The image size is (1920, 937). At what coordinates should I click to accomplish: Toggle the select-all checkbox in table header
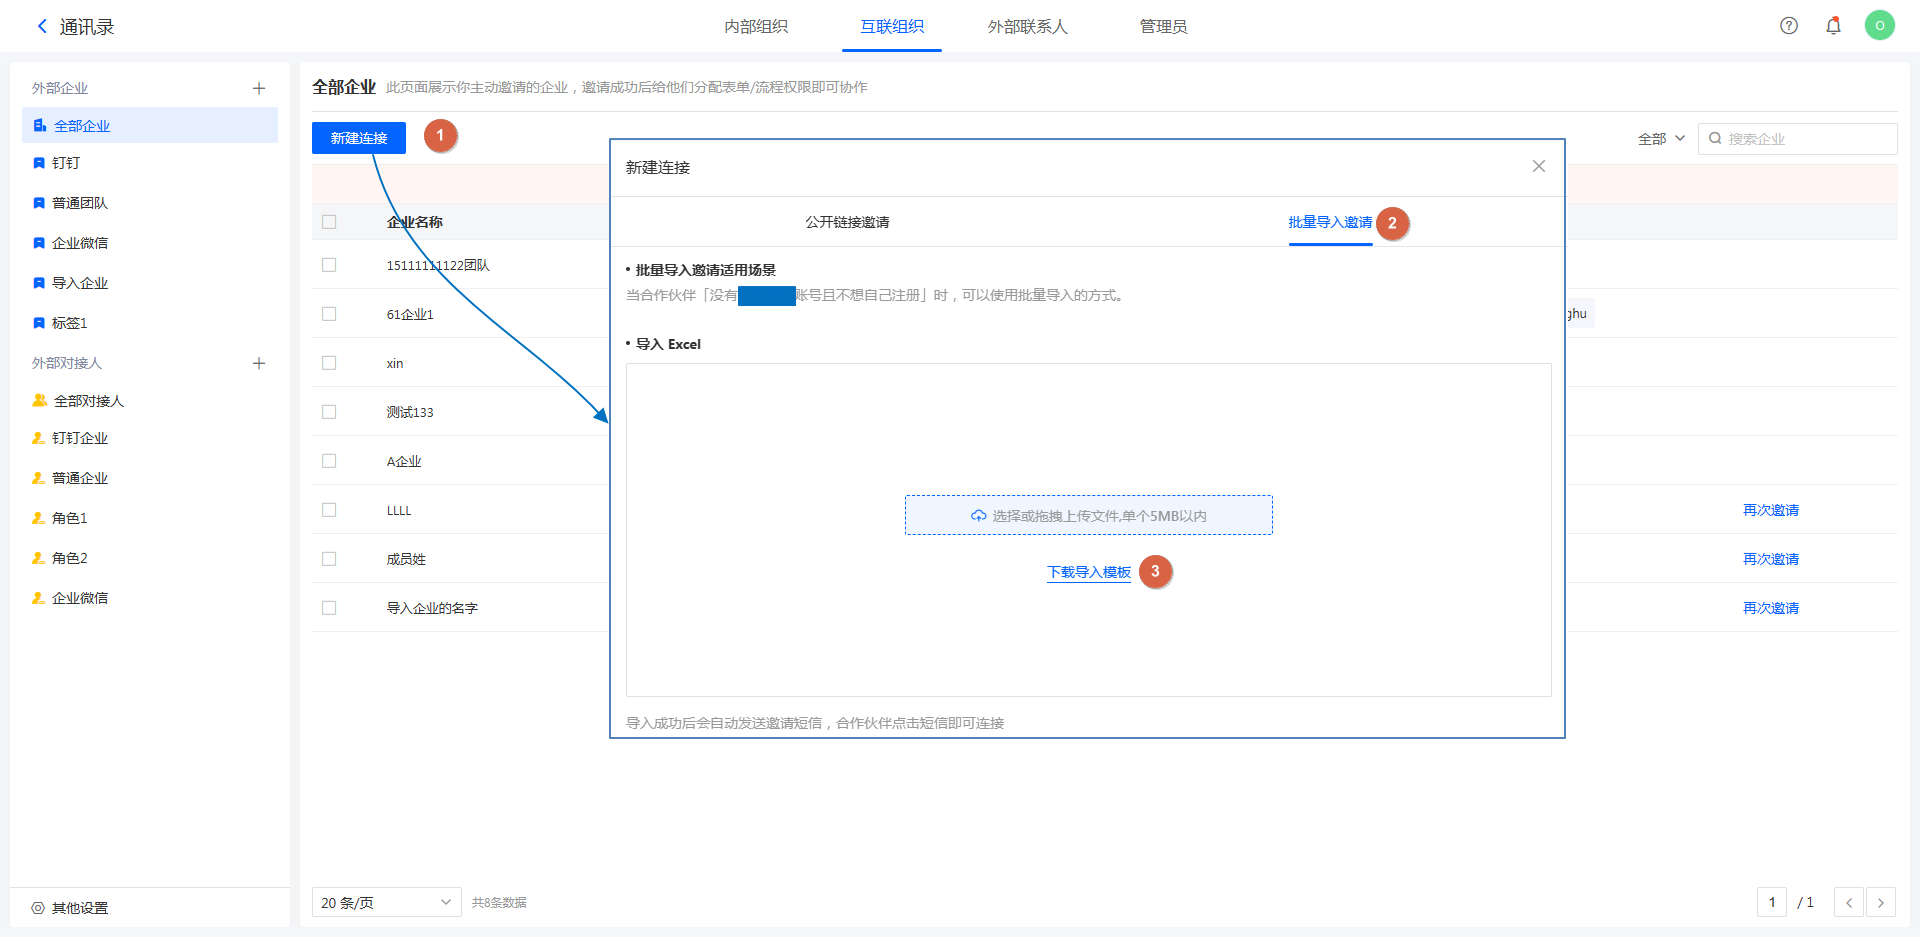[329, 222]
